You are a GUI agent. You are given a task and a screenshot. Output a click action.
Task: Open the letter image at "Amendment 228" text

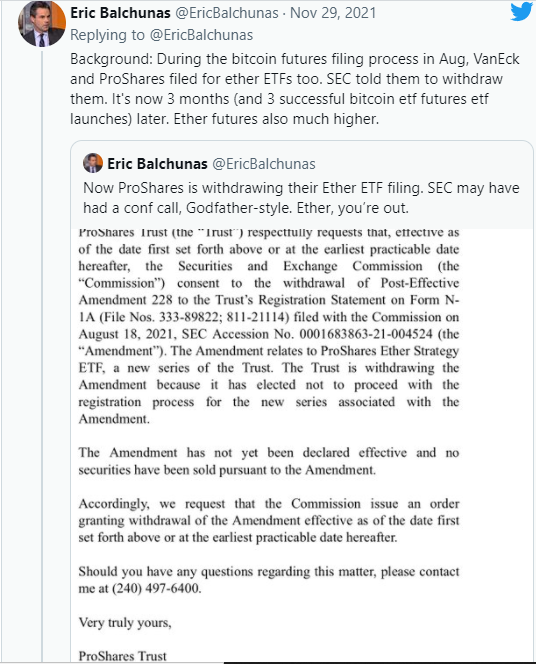tap(125, 300)
